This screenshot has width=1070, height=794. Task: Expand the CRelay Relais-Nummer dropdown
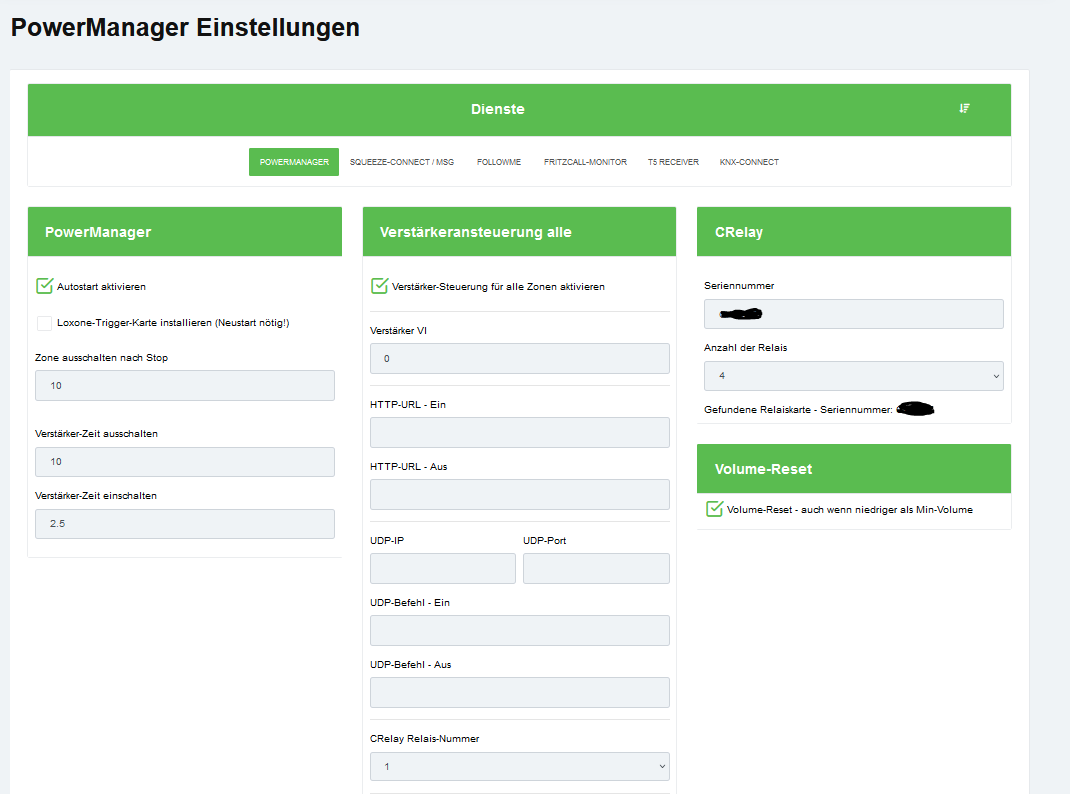click(519, 767)
